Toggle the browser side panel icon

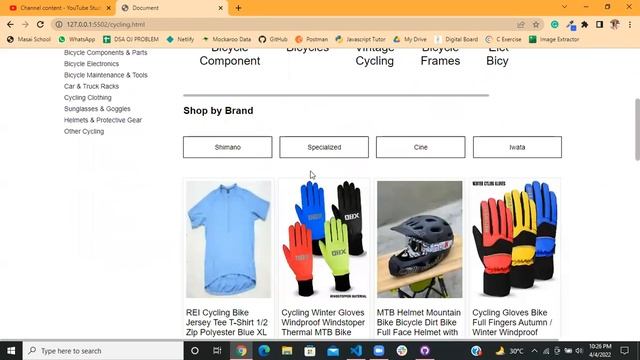click(599, 24)
